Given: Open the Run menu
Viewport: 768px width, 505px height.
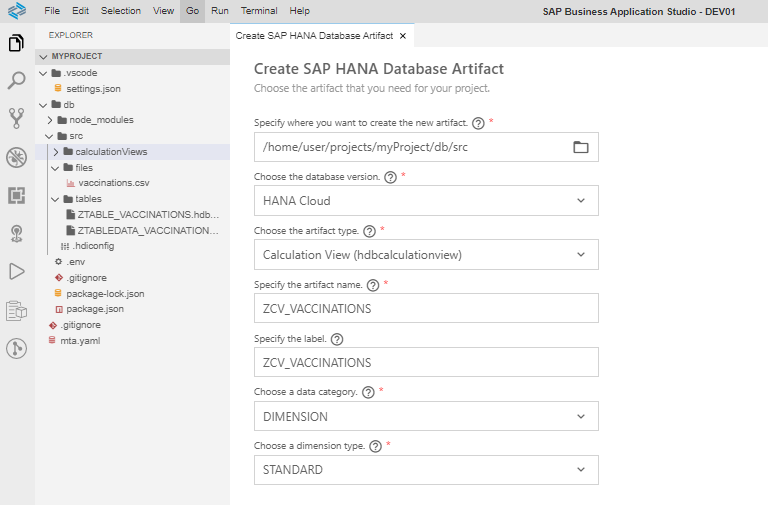Looking at the screenshot, I should coord(220,11).
